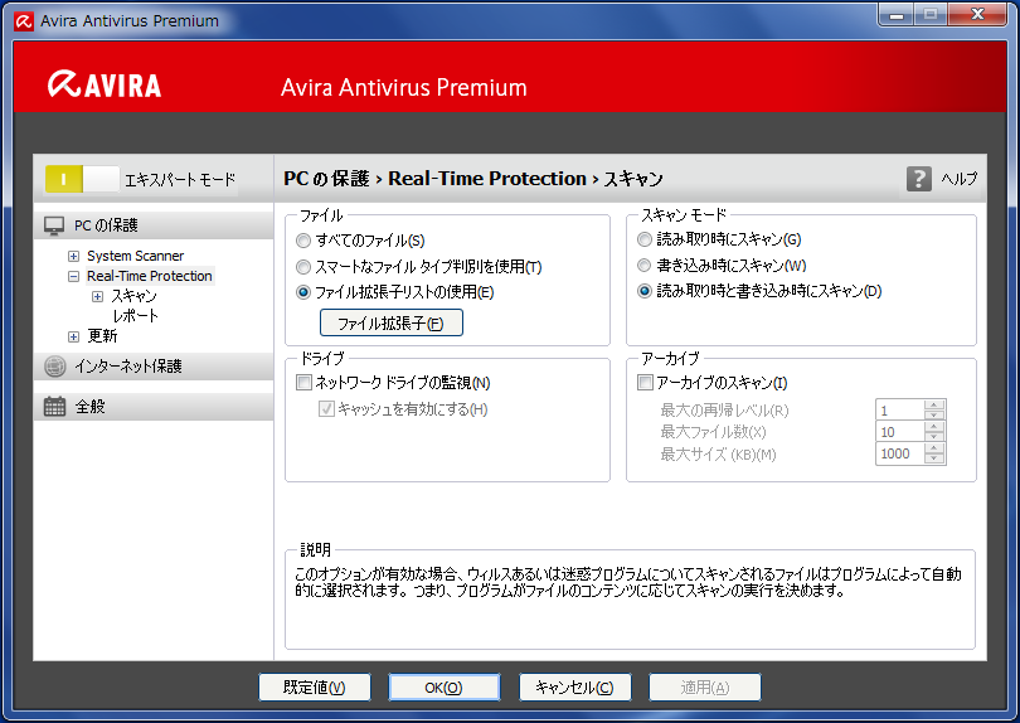Click the 最大ファイル数 field showing 10
Image resolution: width=1020 pixels, height=723 pixels.
[x=900, y=432]
